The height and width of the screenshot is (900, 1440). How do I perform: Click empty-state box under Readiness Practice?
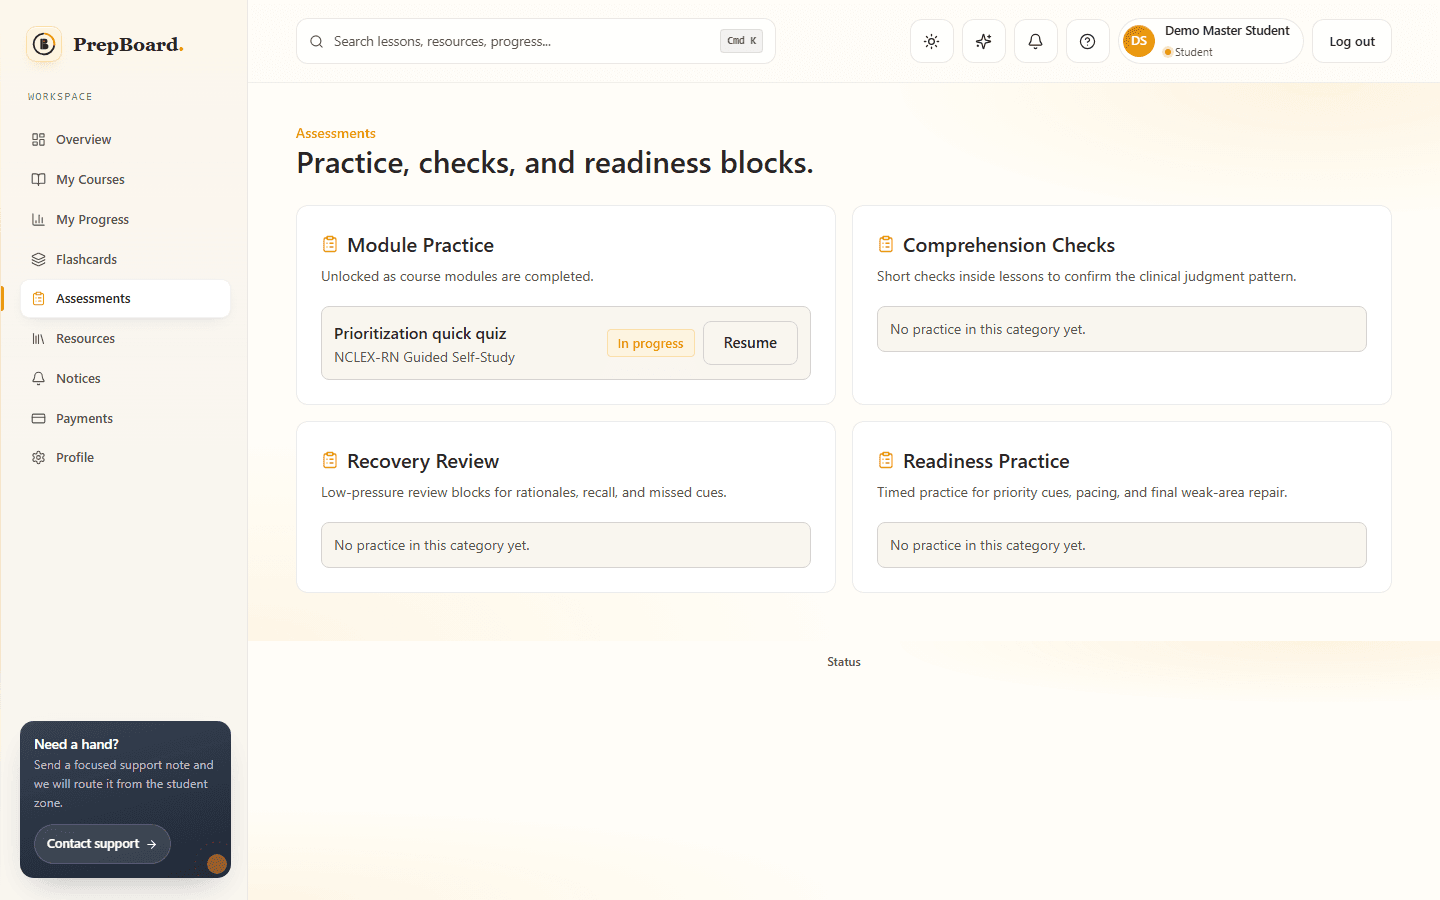click(x=1121, y=545)
